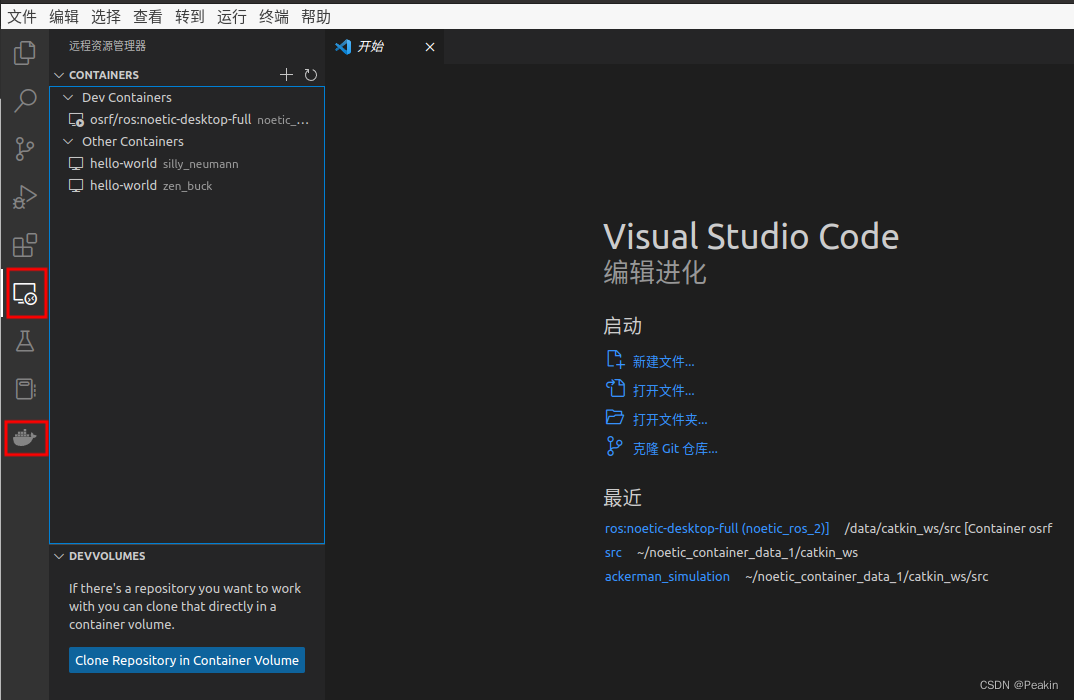Open the Source Control view
The height and width of the screenshot is (700, 1074).
(24, 149)
